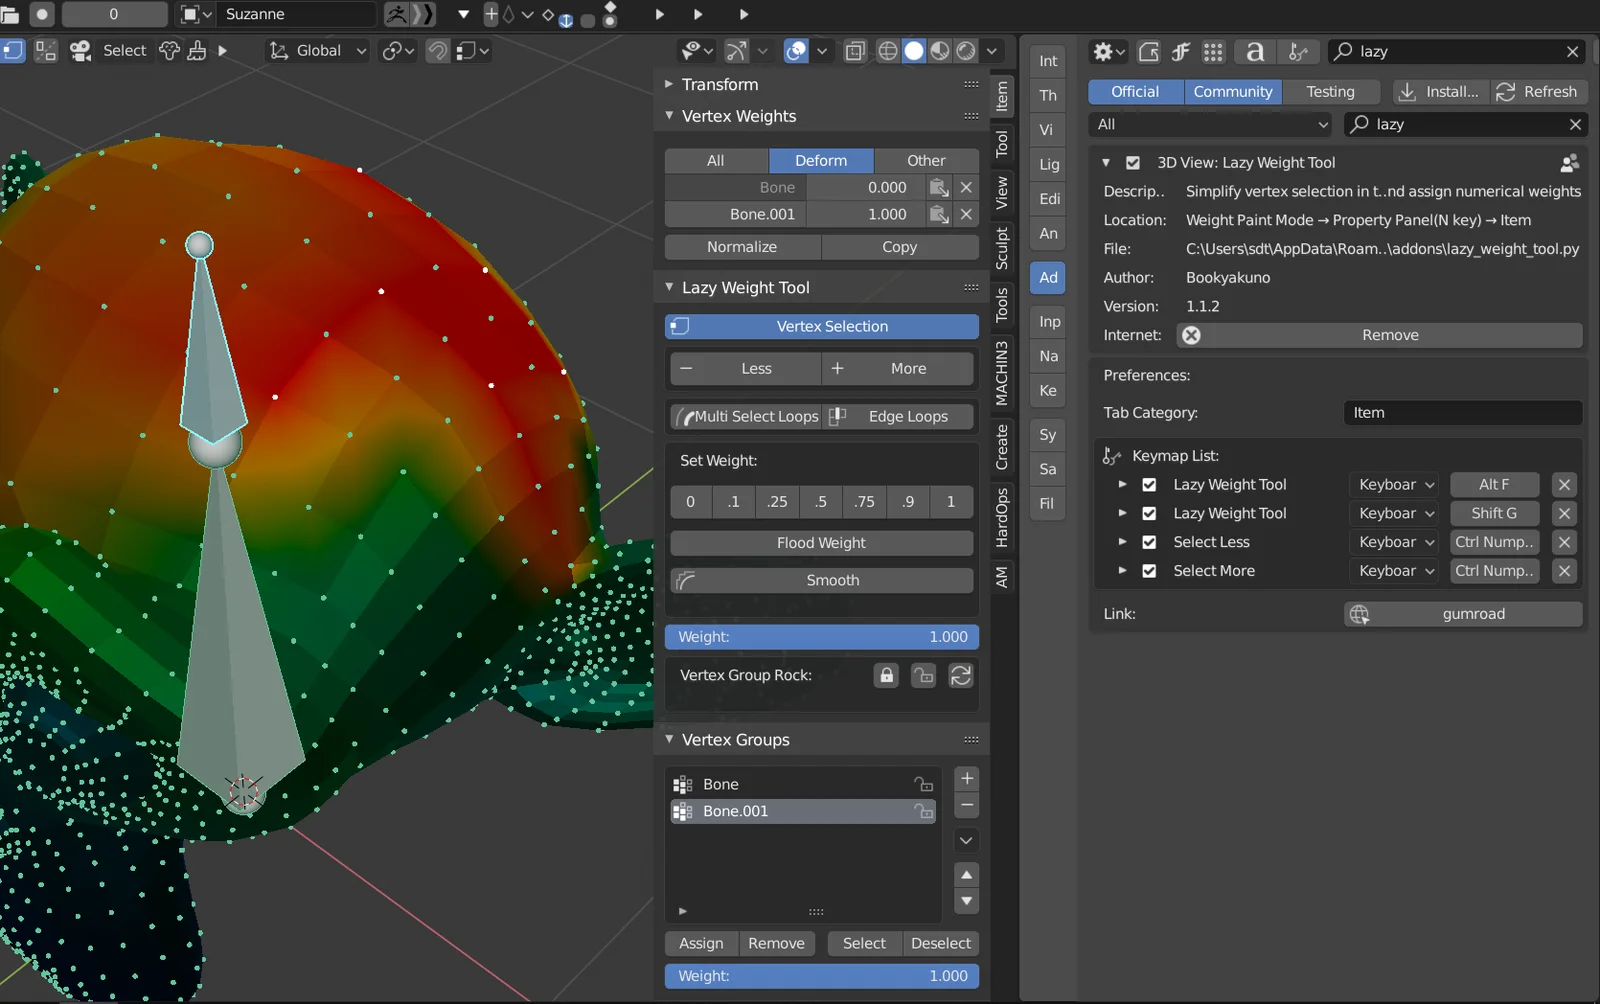Click the Flood Weight button
The width and height of the screenshot is (1600, 1004).
820,542
